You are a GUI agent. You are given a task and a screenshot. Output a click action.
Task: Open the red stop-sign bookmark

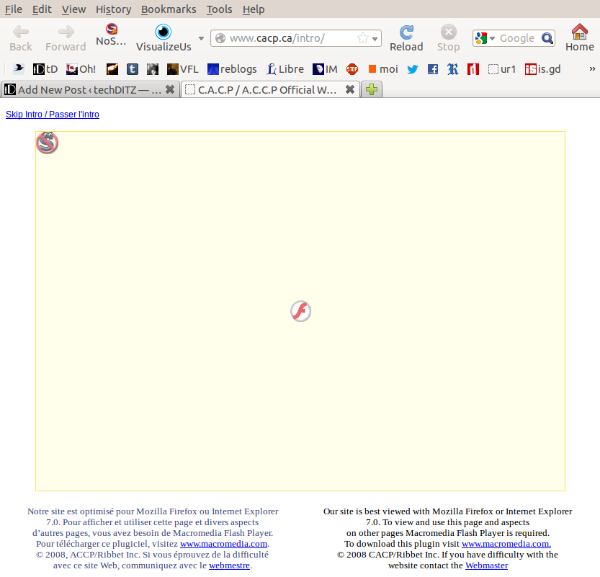[x=352, y=69]
